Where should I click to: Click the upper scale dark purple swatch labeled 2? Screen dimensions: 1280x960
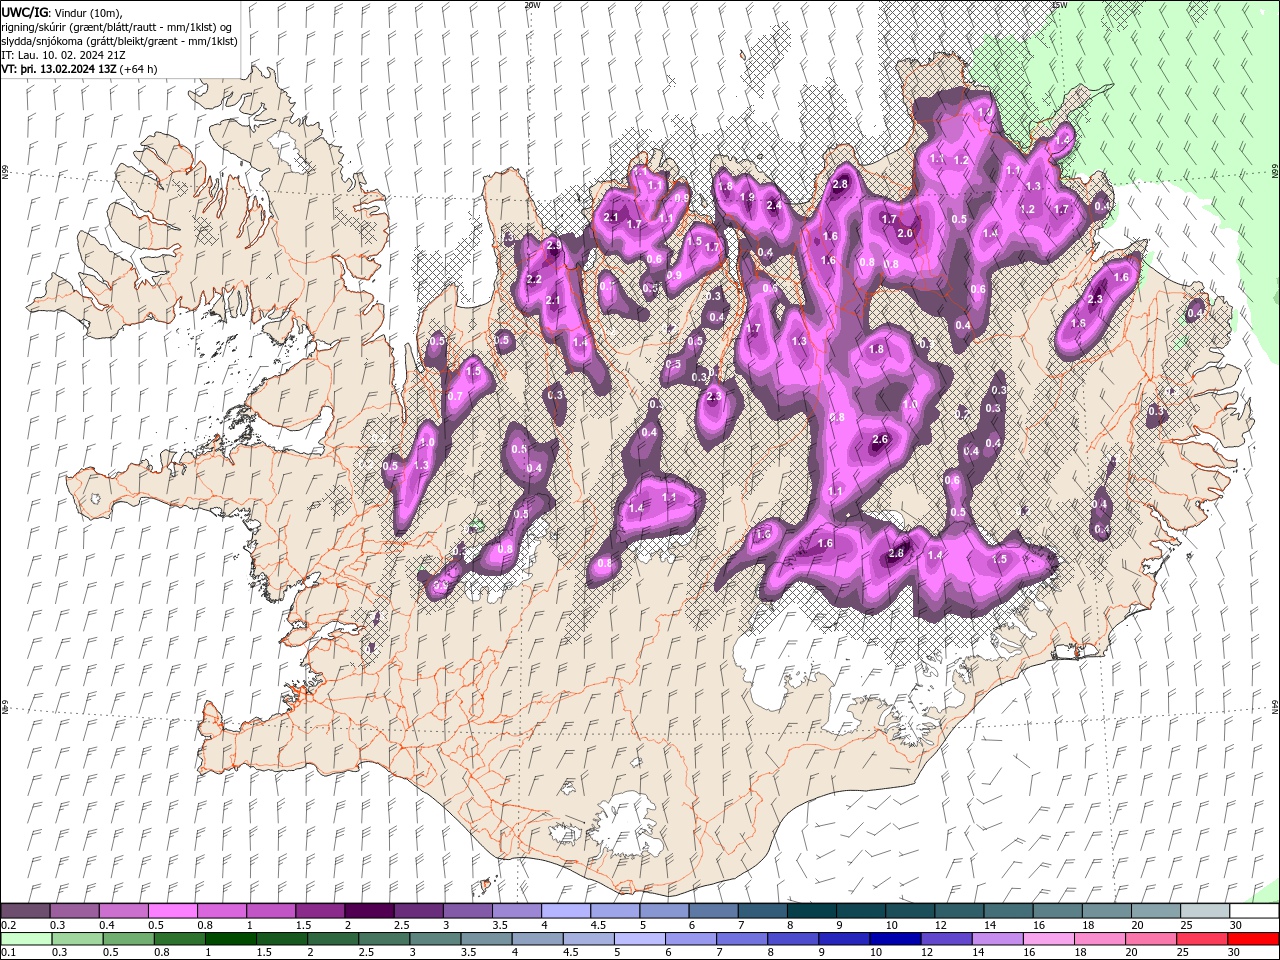pyautogui.click(x=369, y=911)
